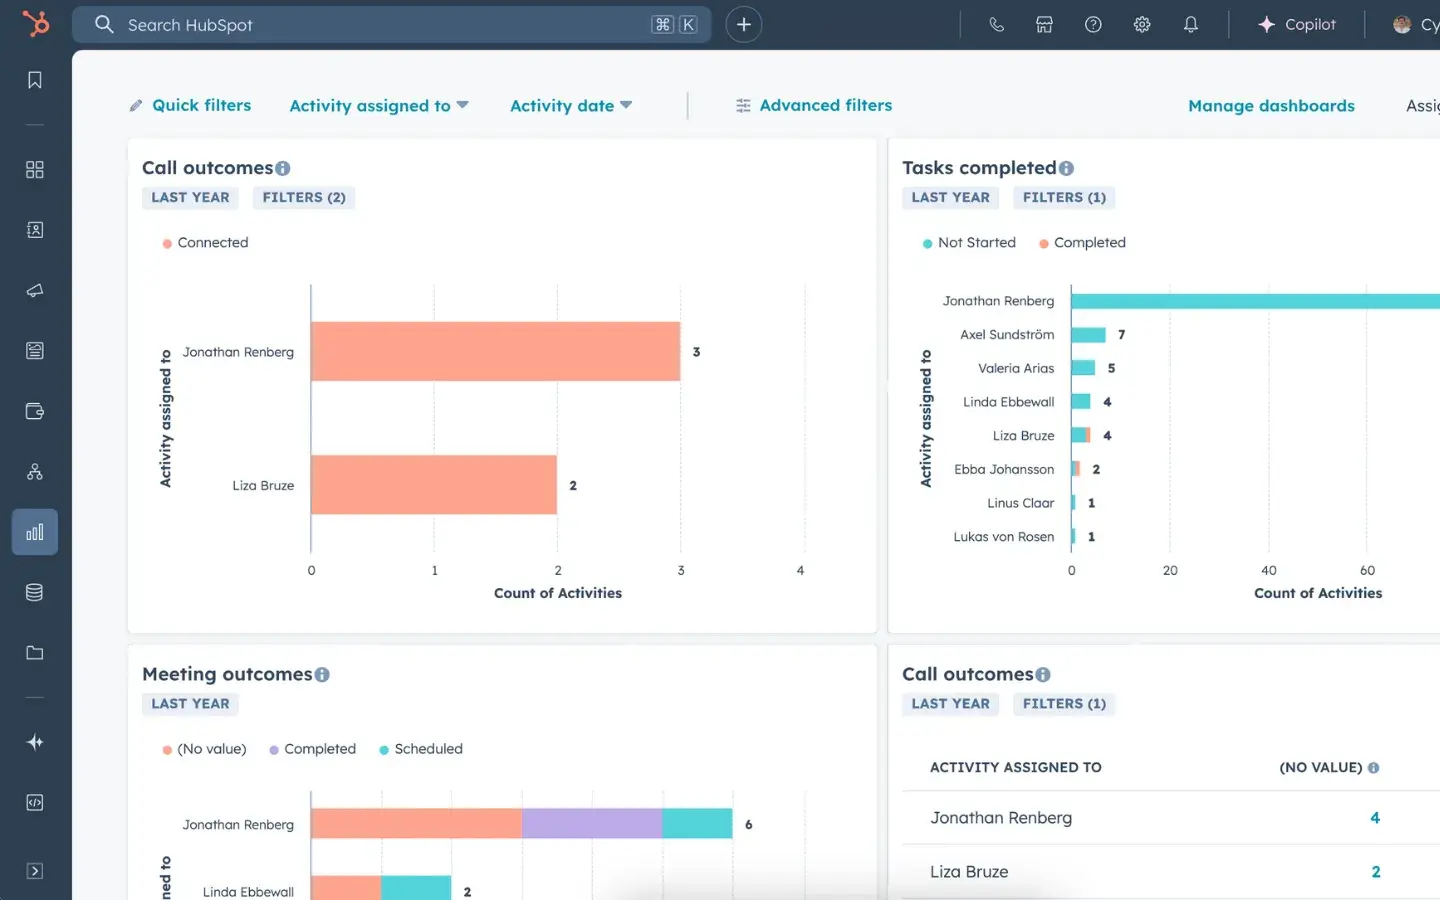
Task: Toggle the Completed legend in Meeting outcomes
Action: (312, 749)
